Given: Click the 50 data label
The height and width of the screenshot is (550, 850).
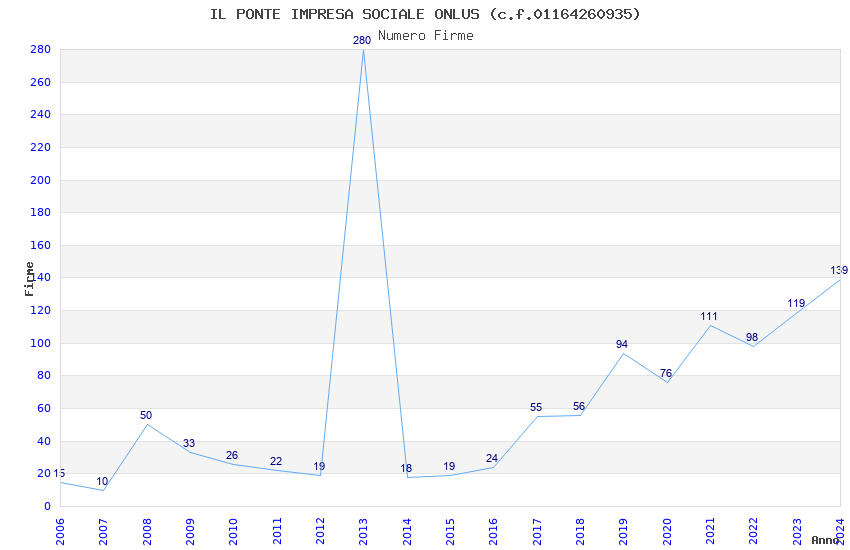Looking at the screenshot, I should click(146, 416).
